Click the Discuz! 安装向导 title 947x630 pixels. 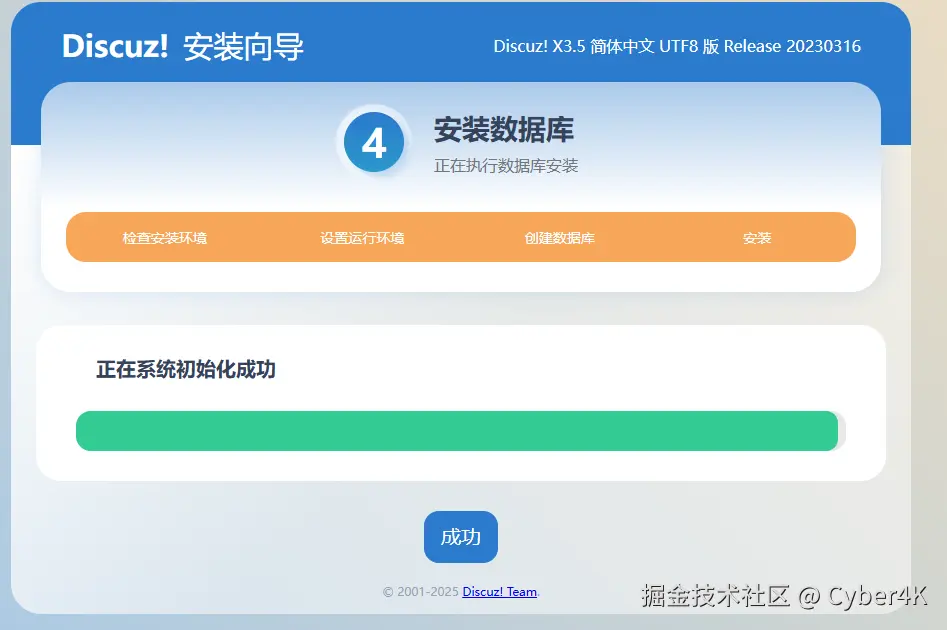pyautogui.click(x=183, y=47)
